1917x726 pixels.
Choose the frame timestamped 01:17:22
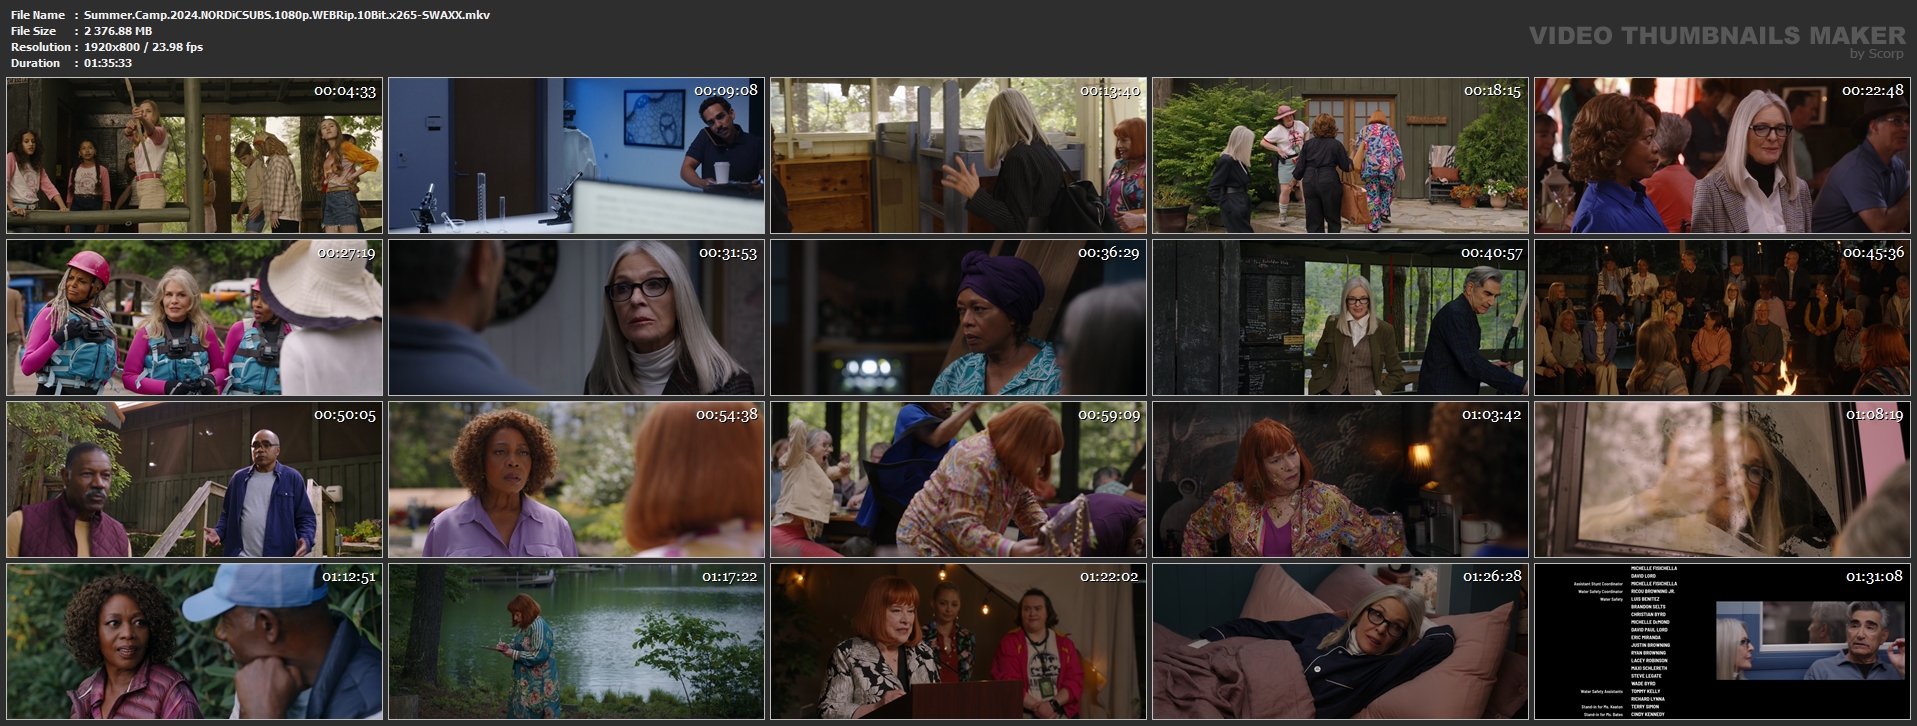click(576, 641)
